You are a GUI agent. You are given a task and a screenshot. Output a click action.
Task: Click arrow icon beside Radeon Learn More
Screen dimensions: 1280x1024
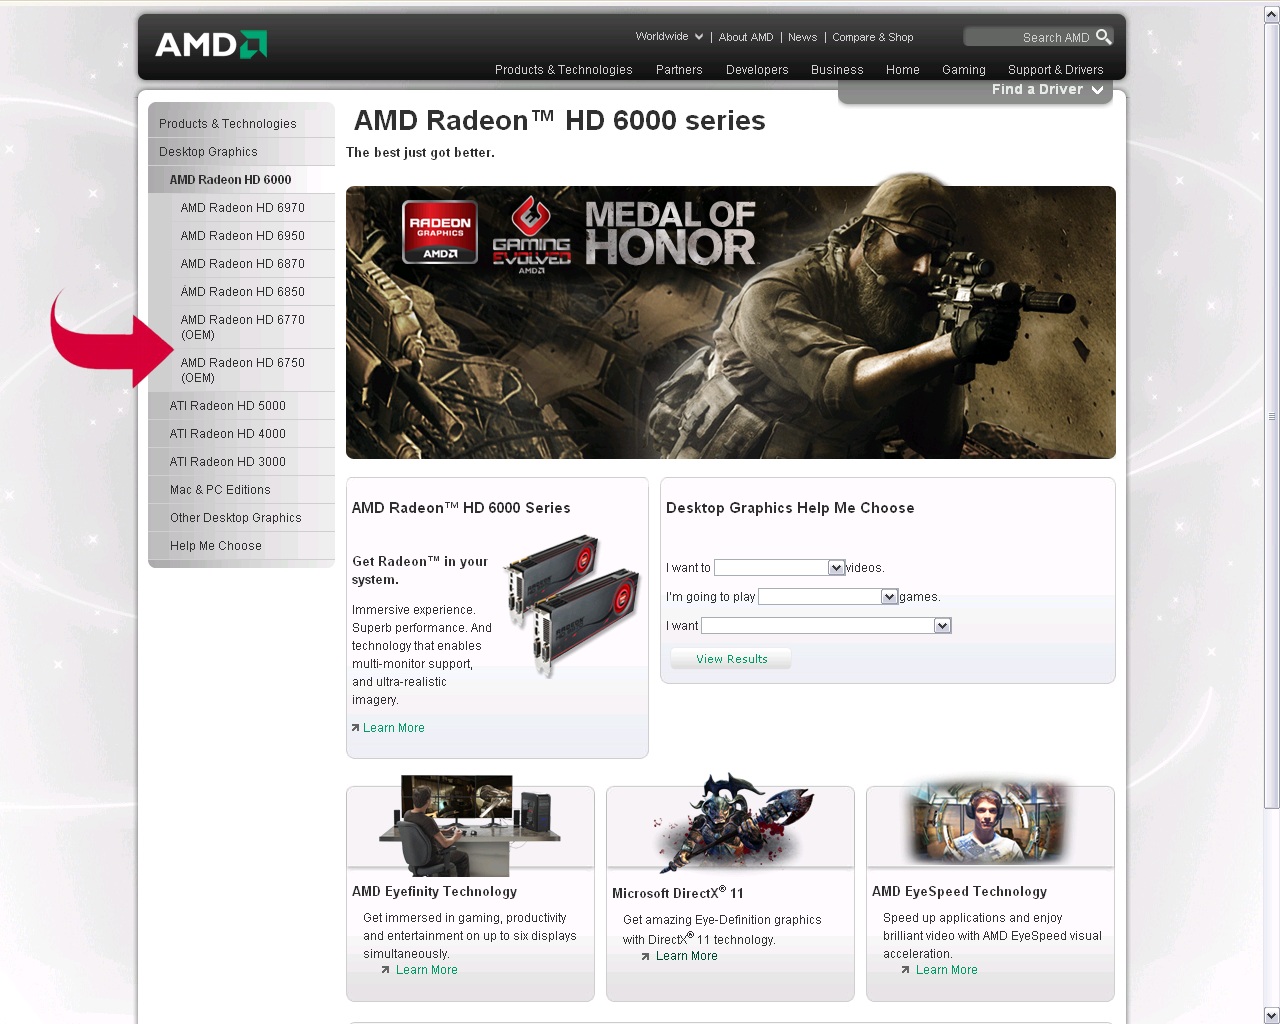(x=355, y=727)
